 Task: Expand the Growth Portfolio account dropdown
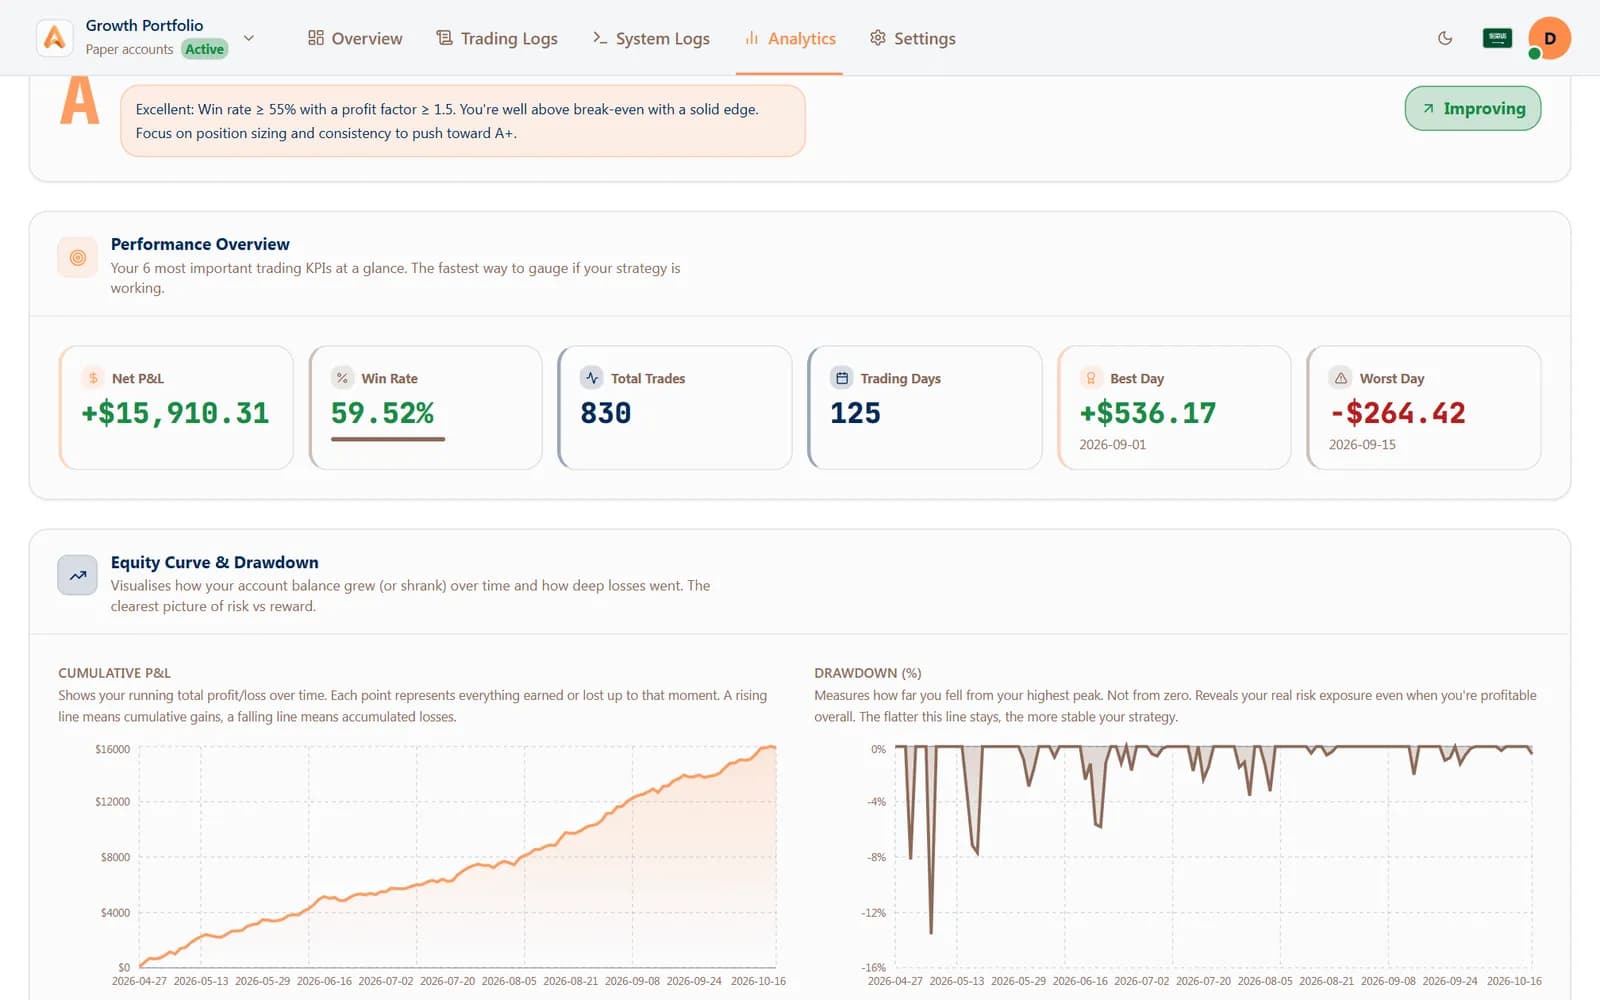[x=249, y=38]
